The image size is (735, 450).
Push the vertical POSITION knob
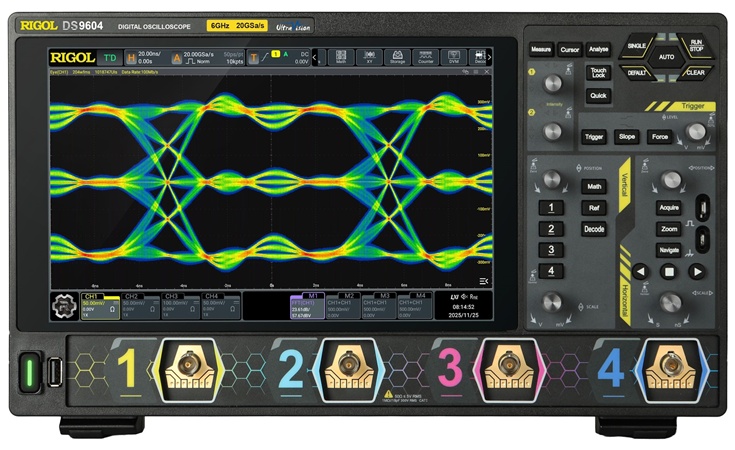[x=552, y=179]
